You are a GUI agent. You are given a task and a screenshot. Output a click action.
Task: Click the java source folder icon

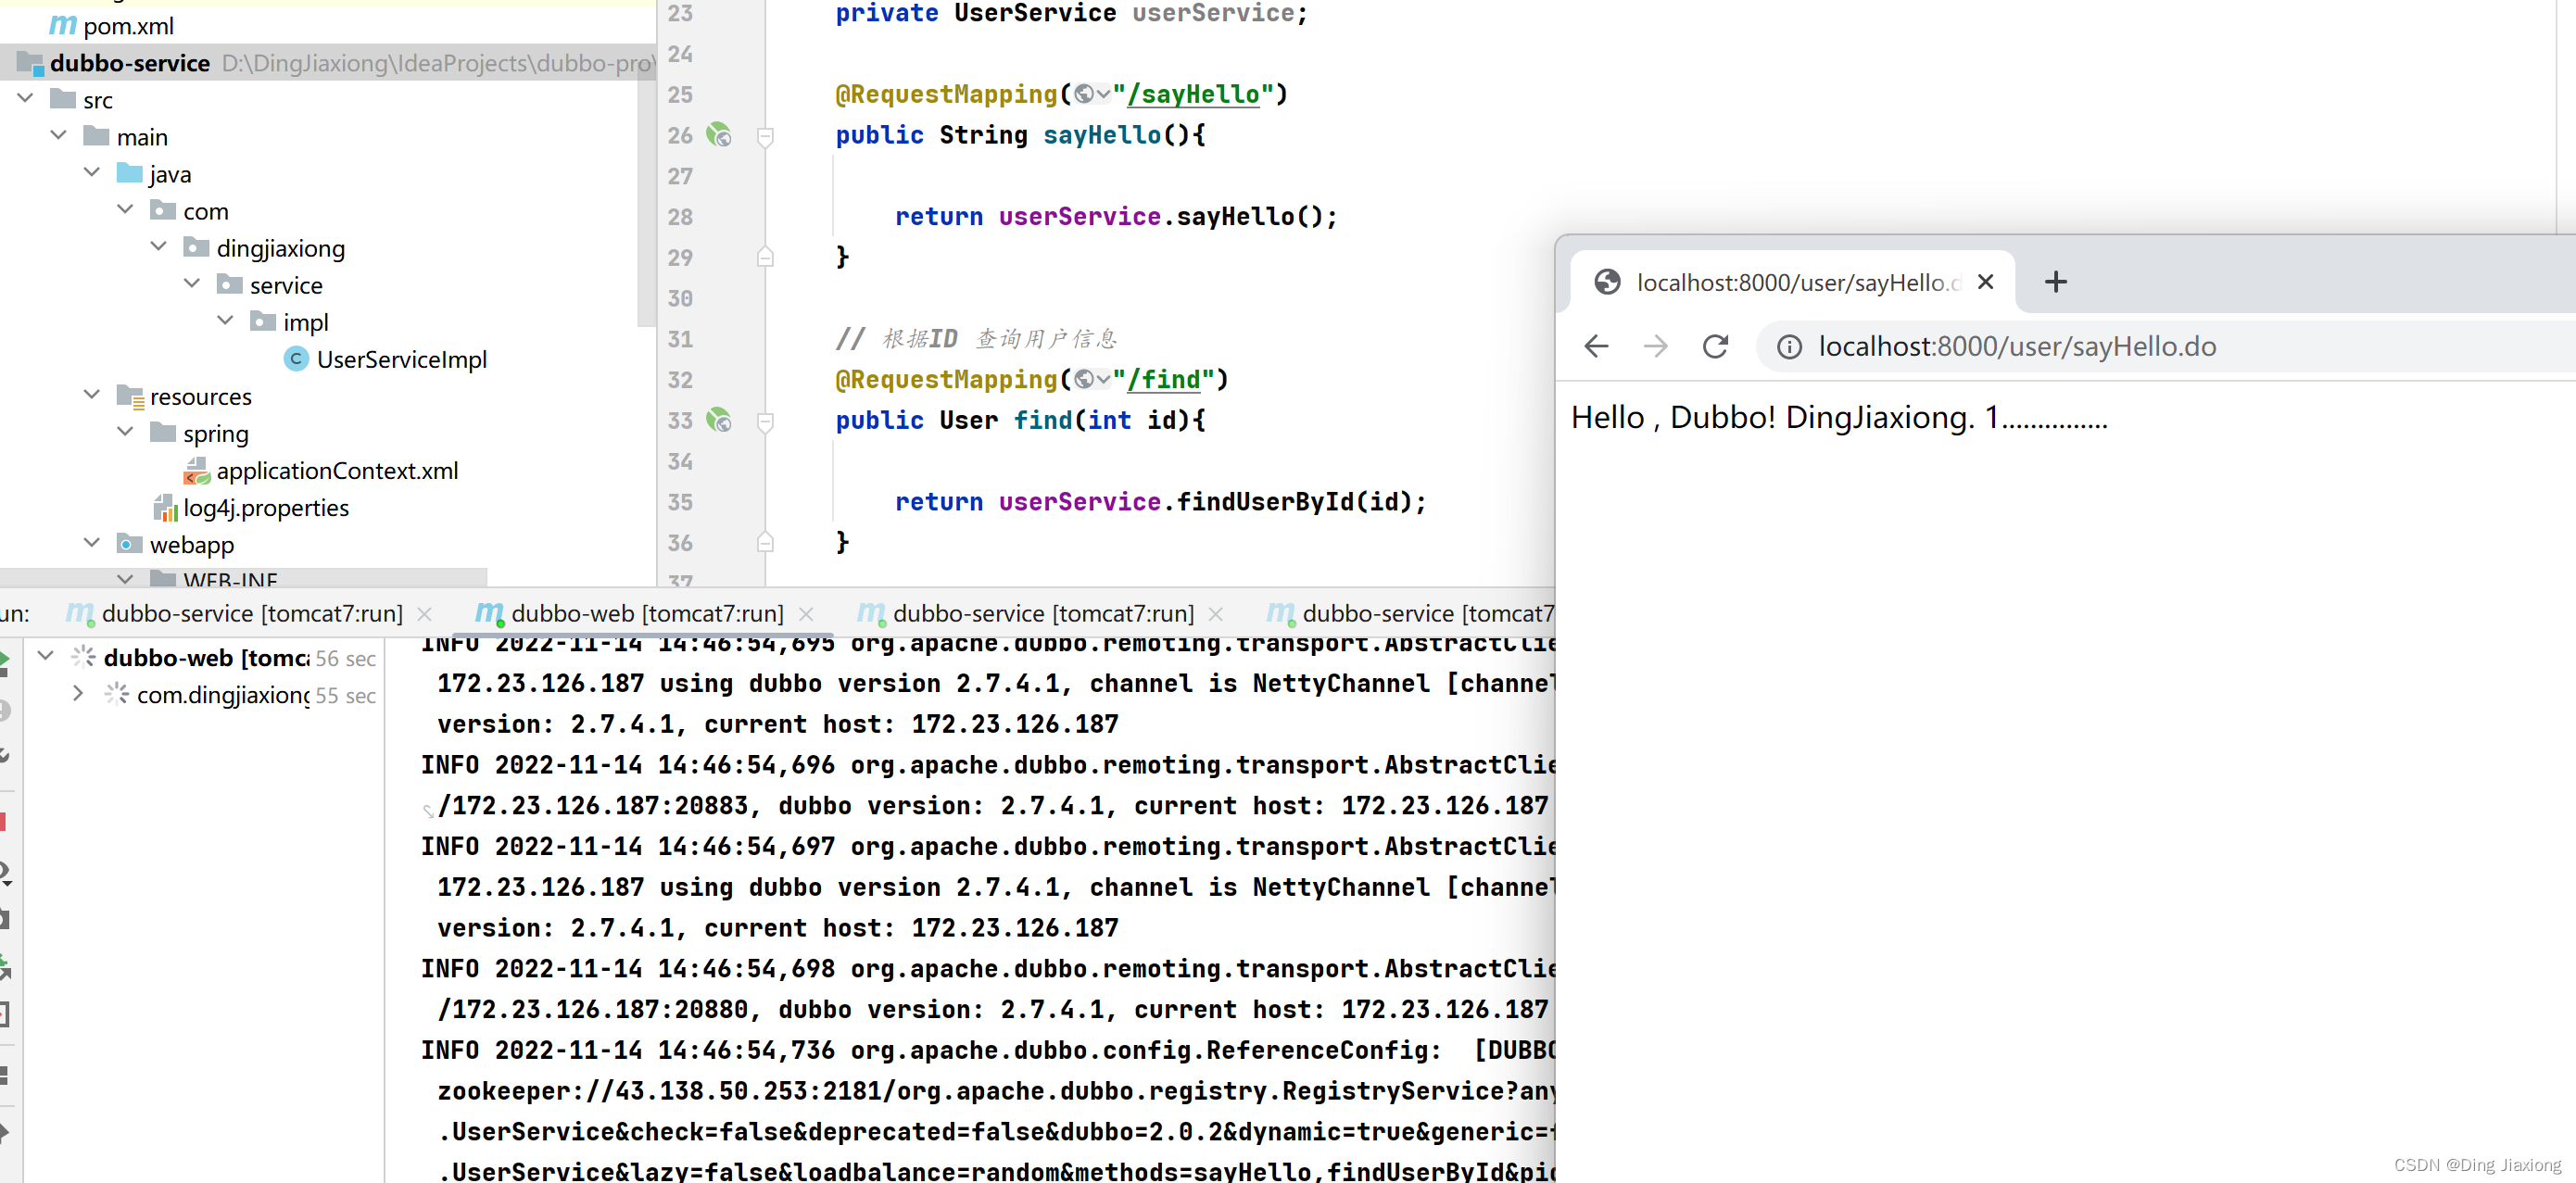[x=130, y=173]
